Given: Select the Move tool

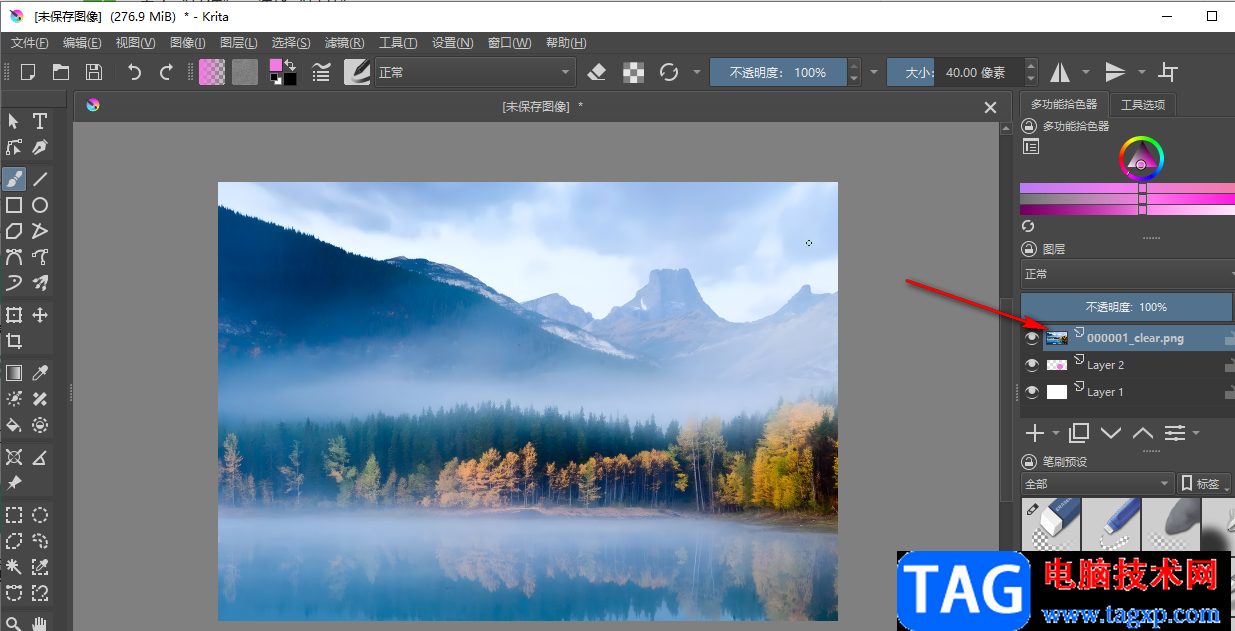Looking at the screenshot, I should [x=40, y=315].
